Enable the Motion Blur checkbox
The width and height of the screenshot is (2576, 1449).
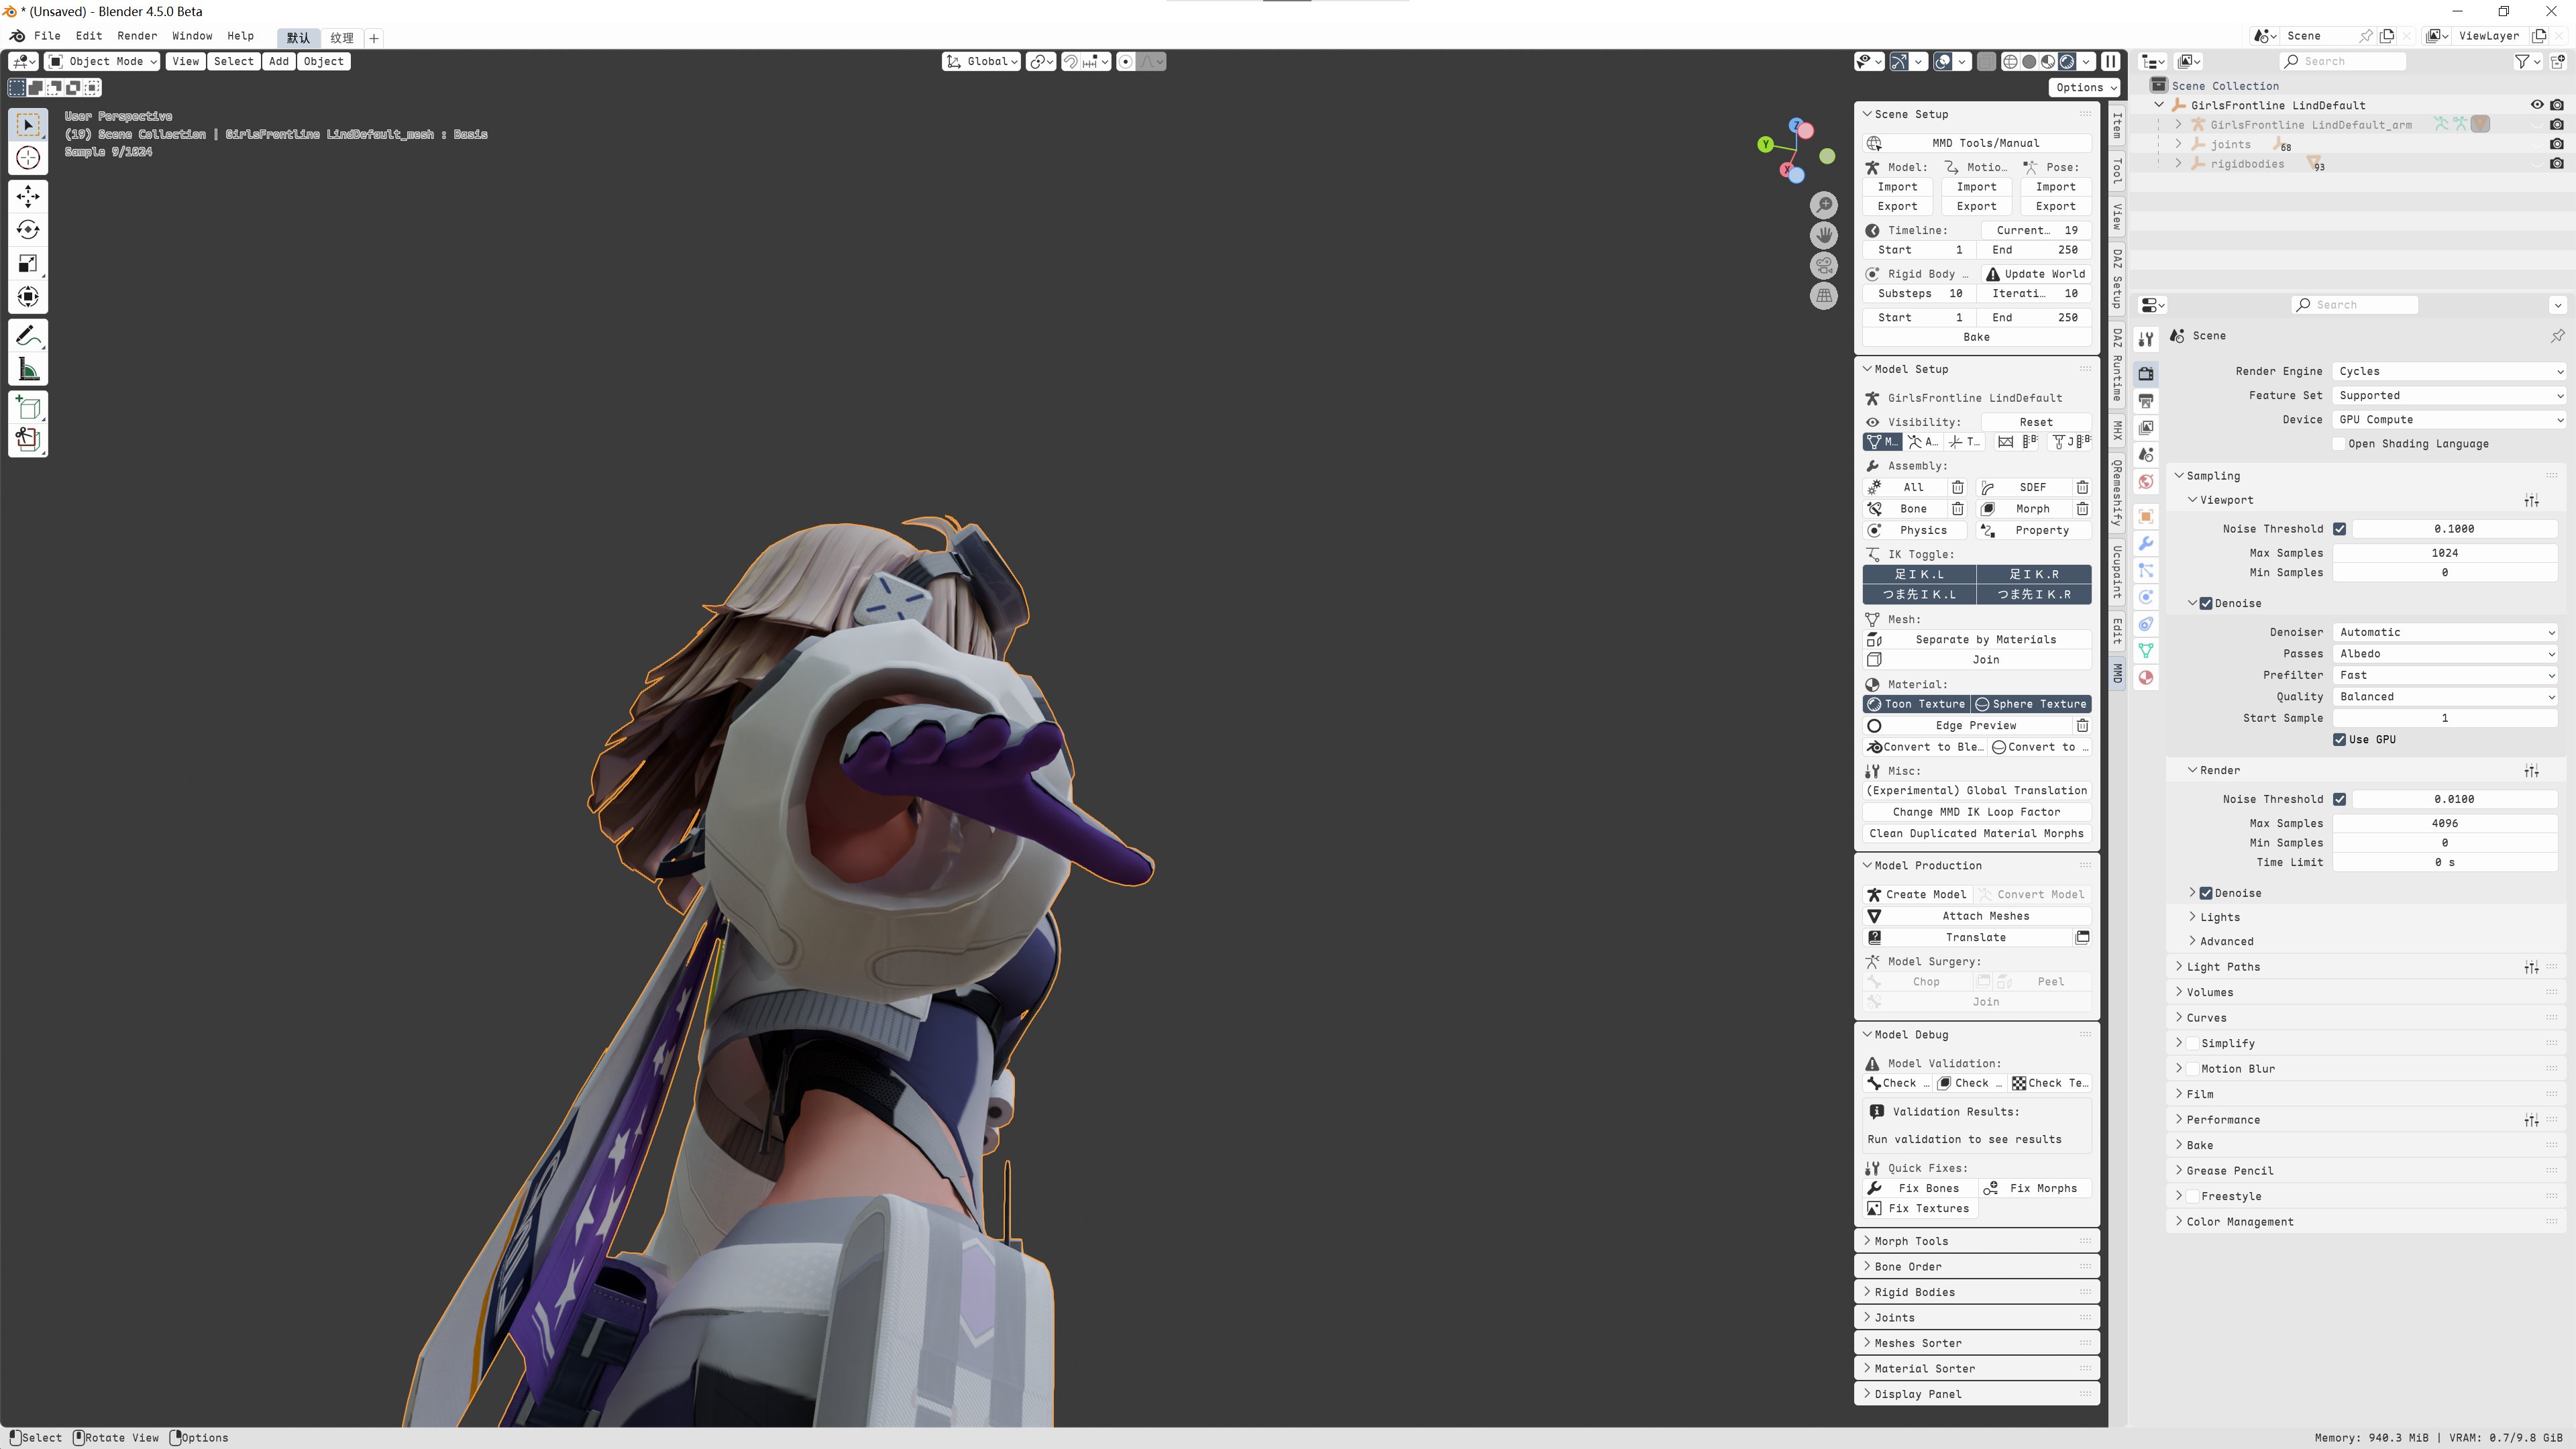[x=2193, y=1069]
